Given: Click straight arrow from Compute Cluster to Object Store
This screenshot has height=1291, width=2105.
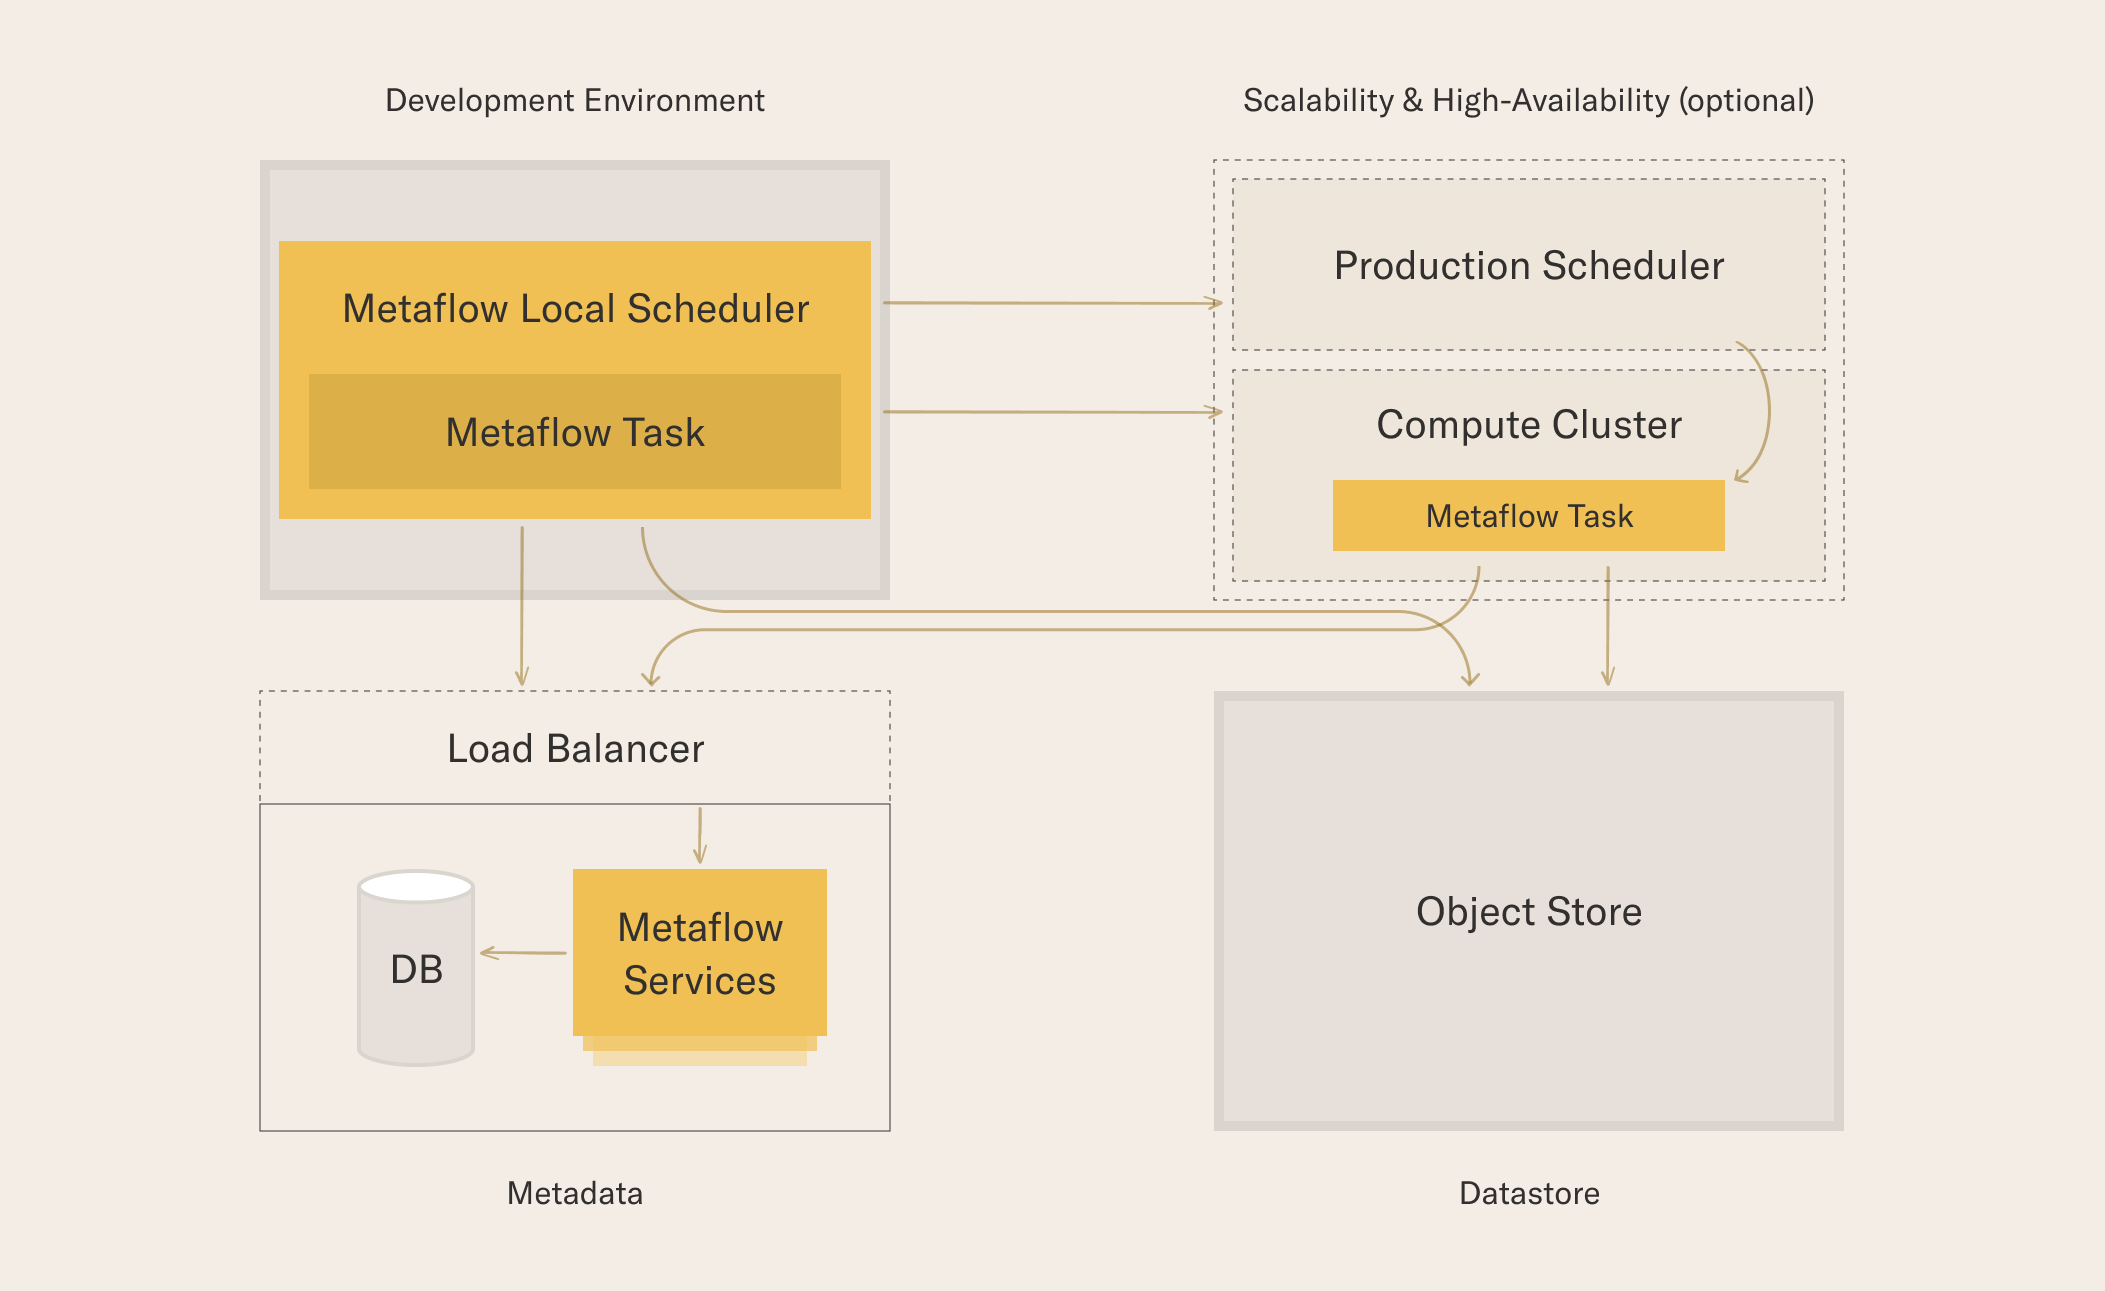Looking at the screenshot, I should 1608,626.
